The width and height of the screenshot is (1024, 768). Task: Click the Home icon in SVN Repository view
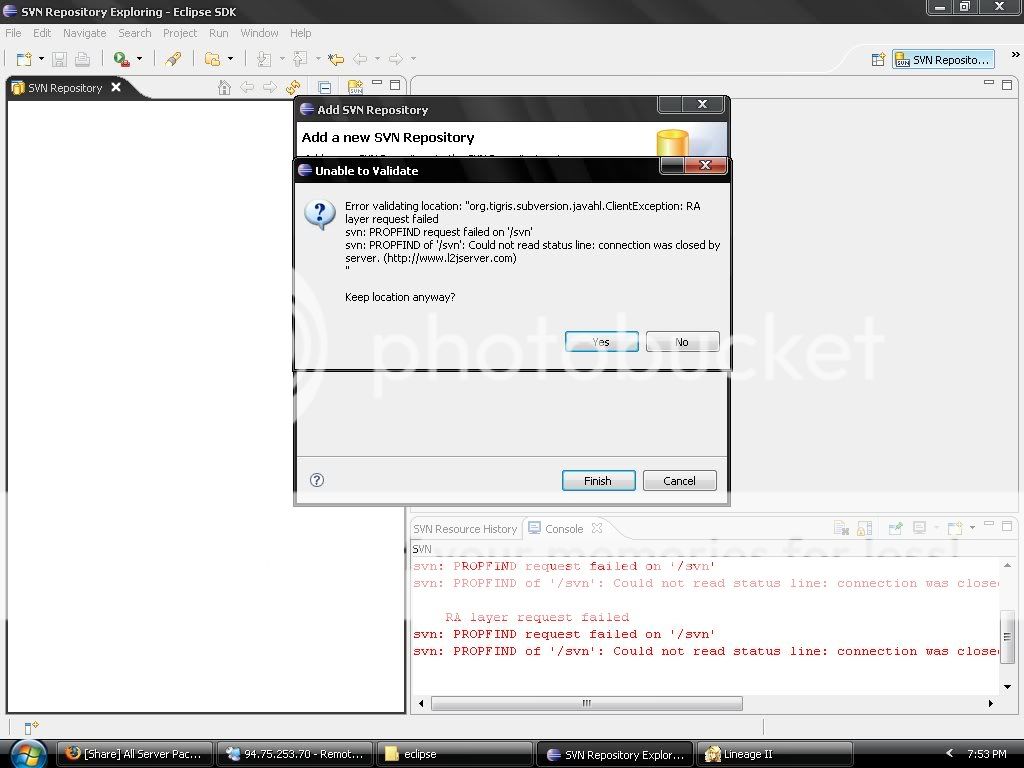click(225, 88)
